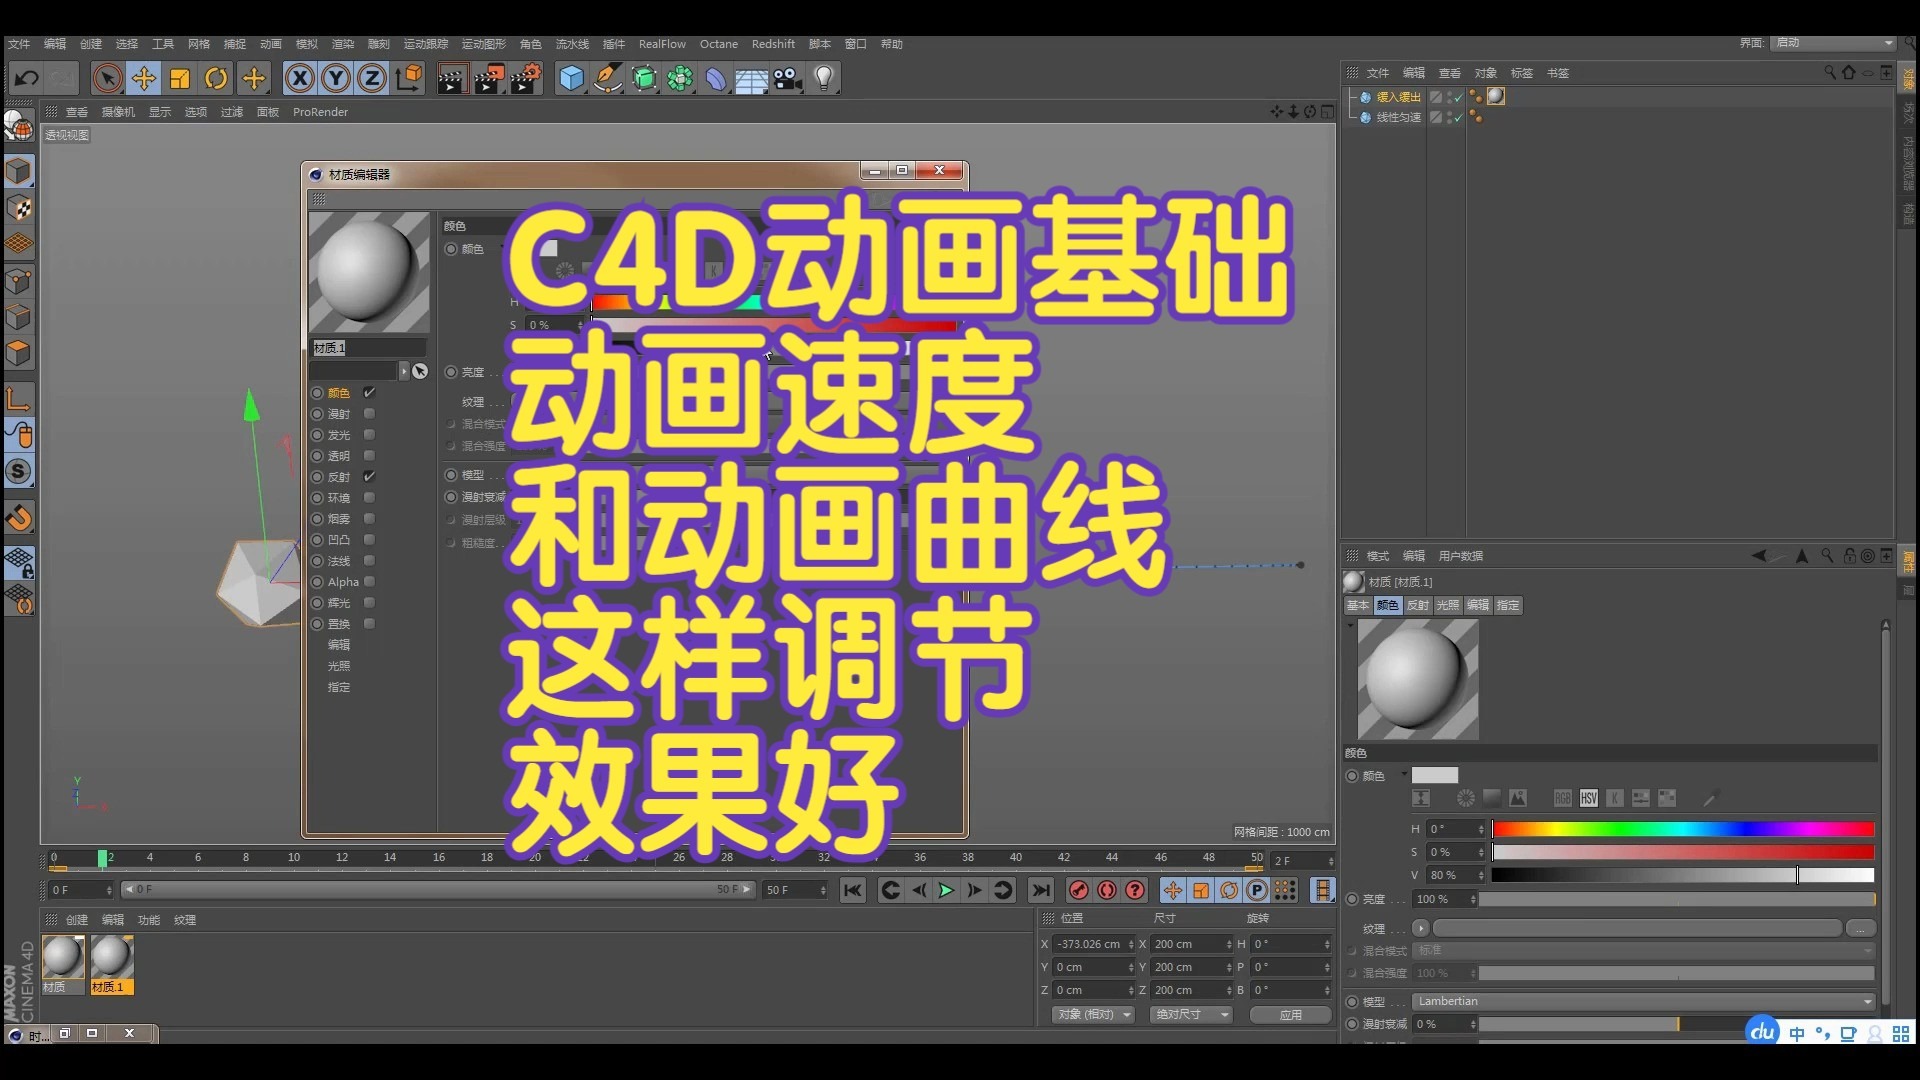Enable the Alpha channel checkbox in the material editor
This screenshot has height=1080, width=1920.
tap(369, 582)
